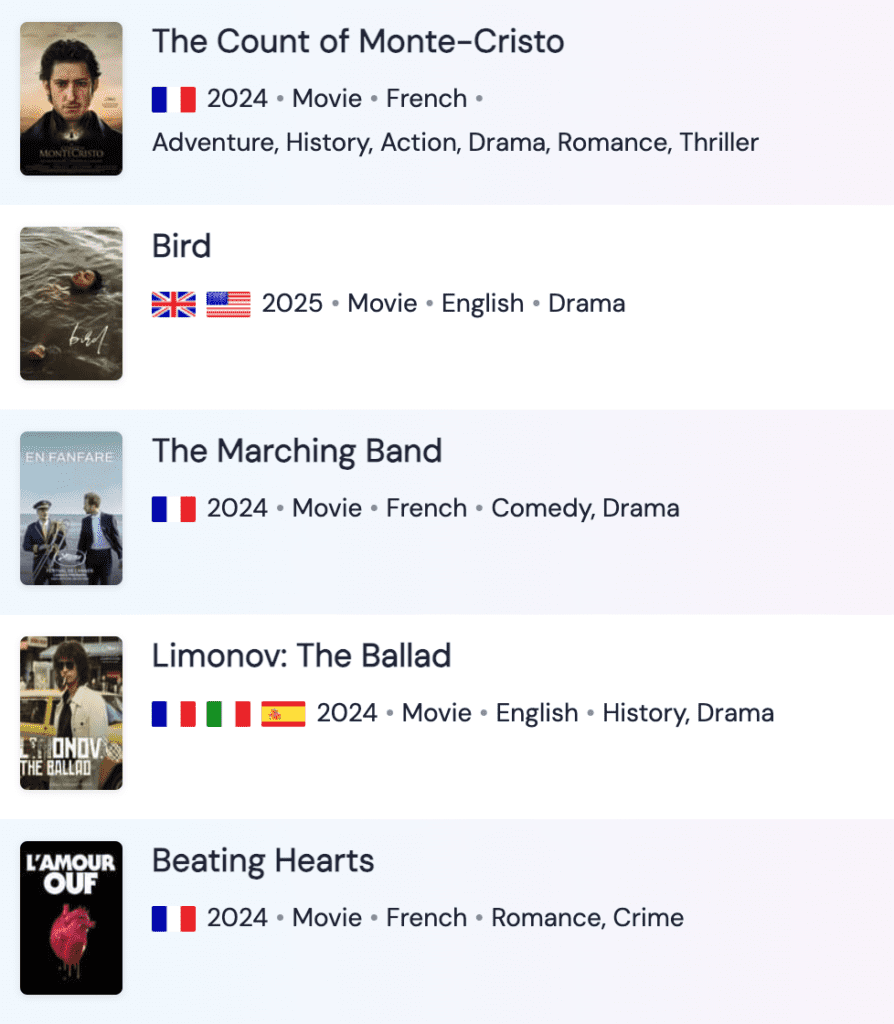Select the Bird poster thumbnail
Screen dimensions: 894x1024
71,304
